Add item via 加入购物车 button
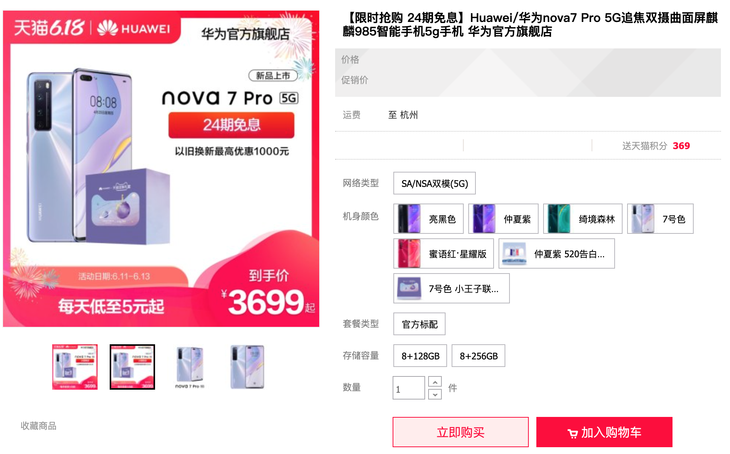 (604, 432)
